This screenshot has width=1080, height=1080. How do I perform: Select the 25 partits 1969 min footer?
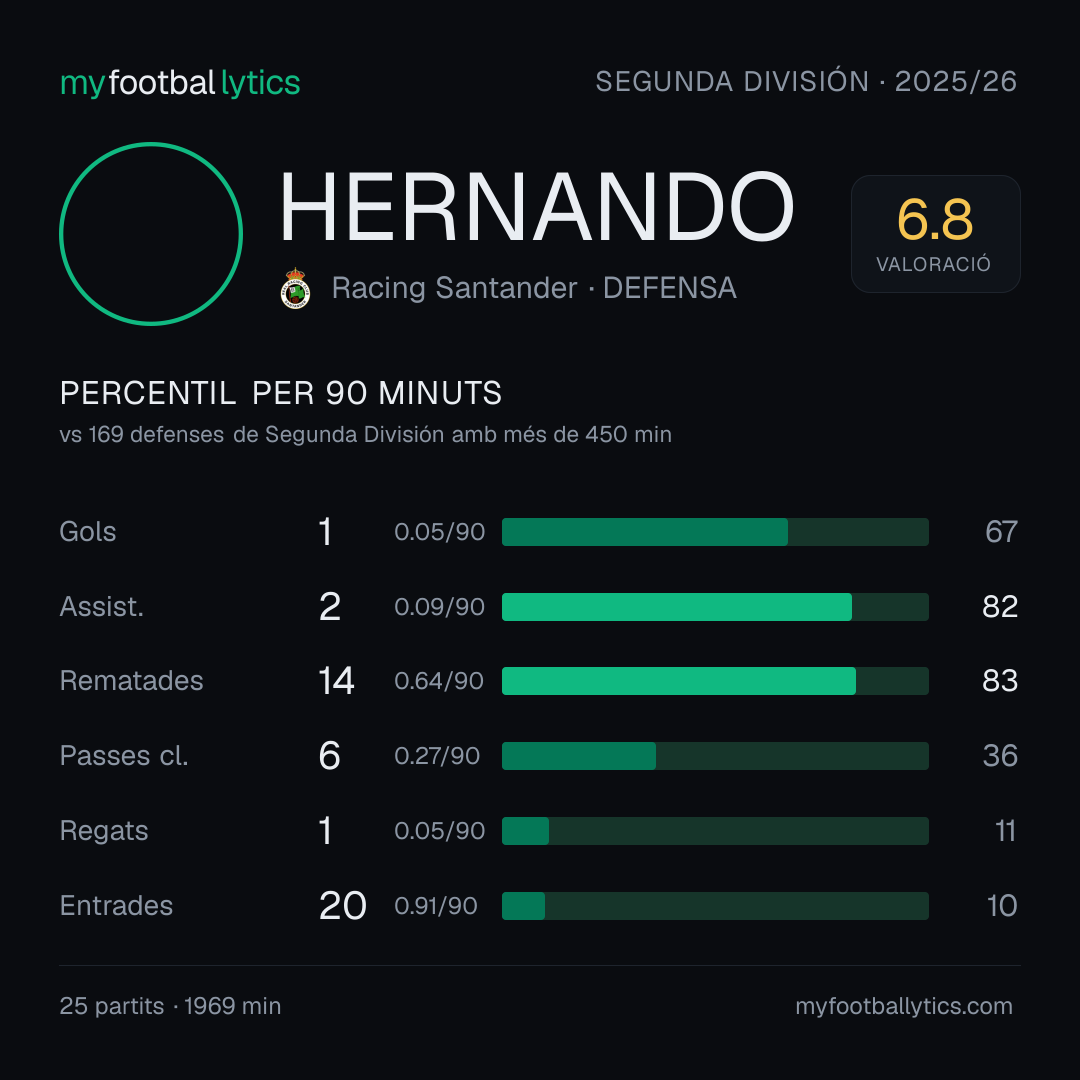(x=170, y=1006)
